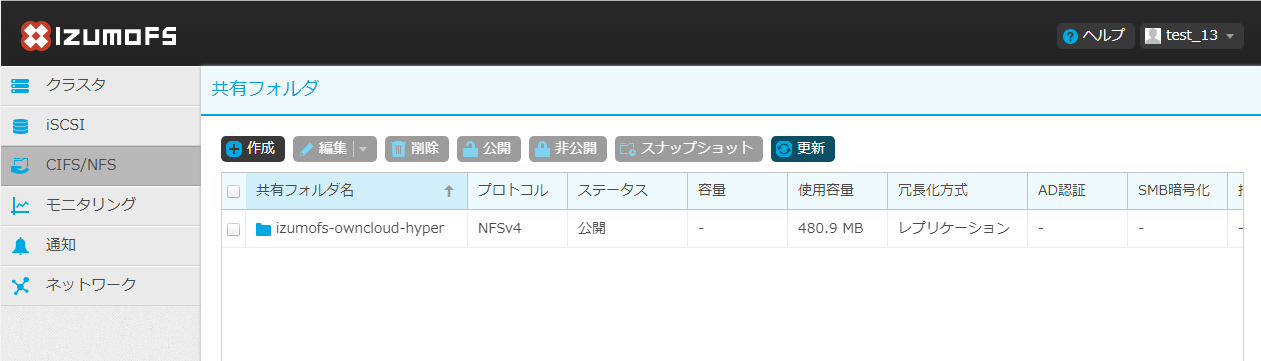Click the ヘルプ help button
This screenshot has width=1261, height=361.
click(x=1095, y=36)
